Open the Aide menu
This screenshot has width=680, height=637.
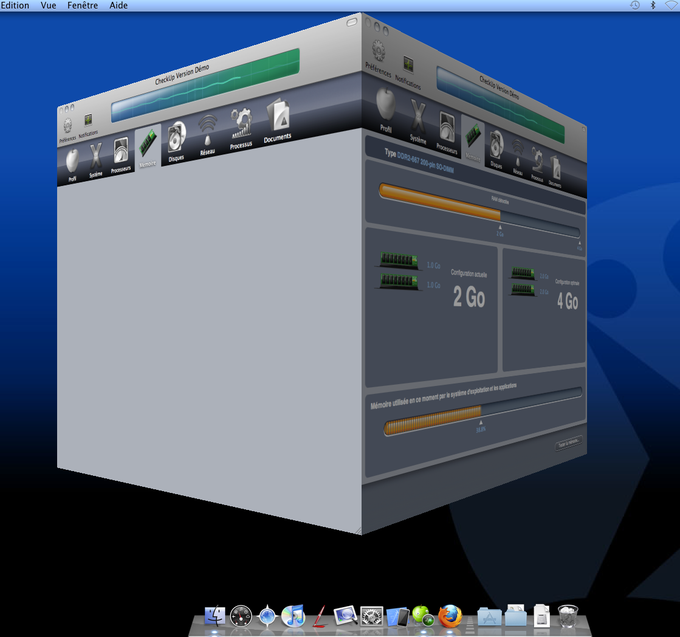pos(118,5)
